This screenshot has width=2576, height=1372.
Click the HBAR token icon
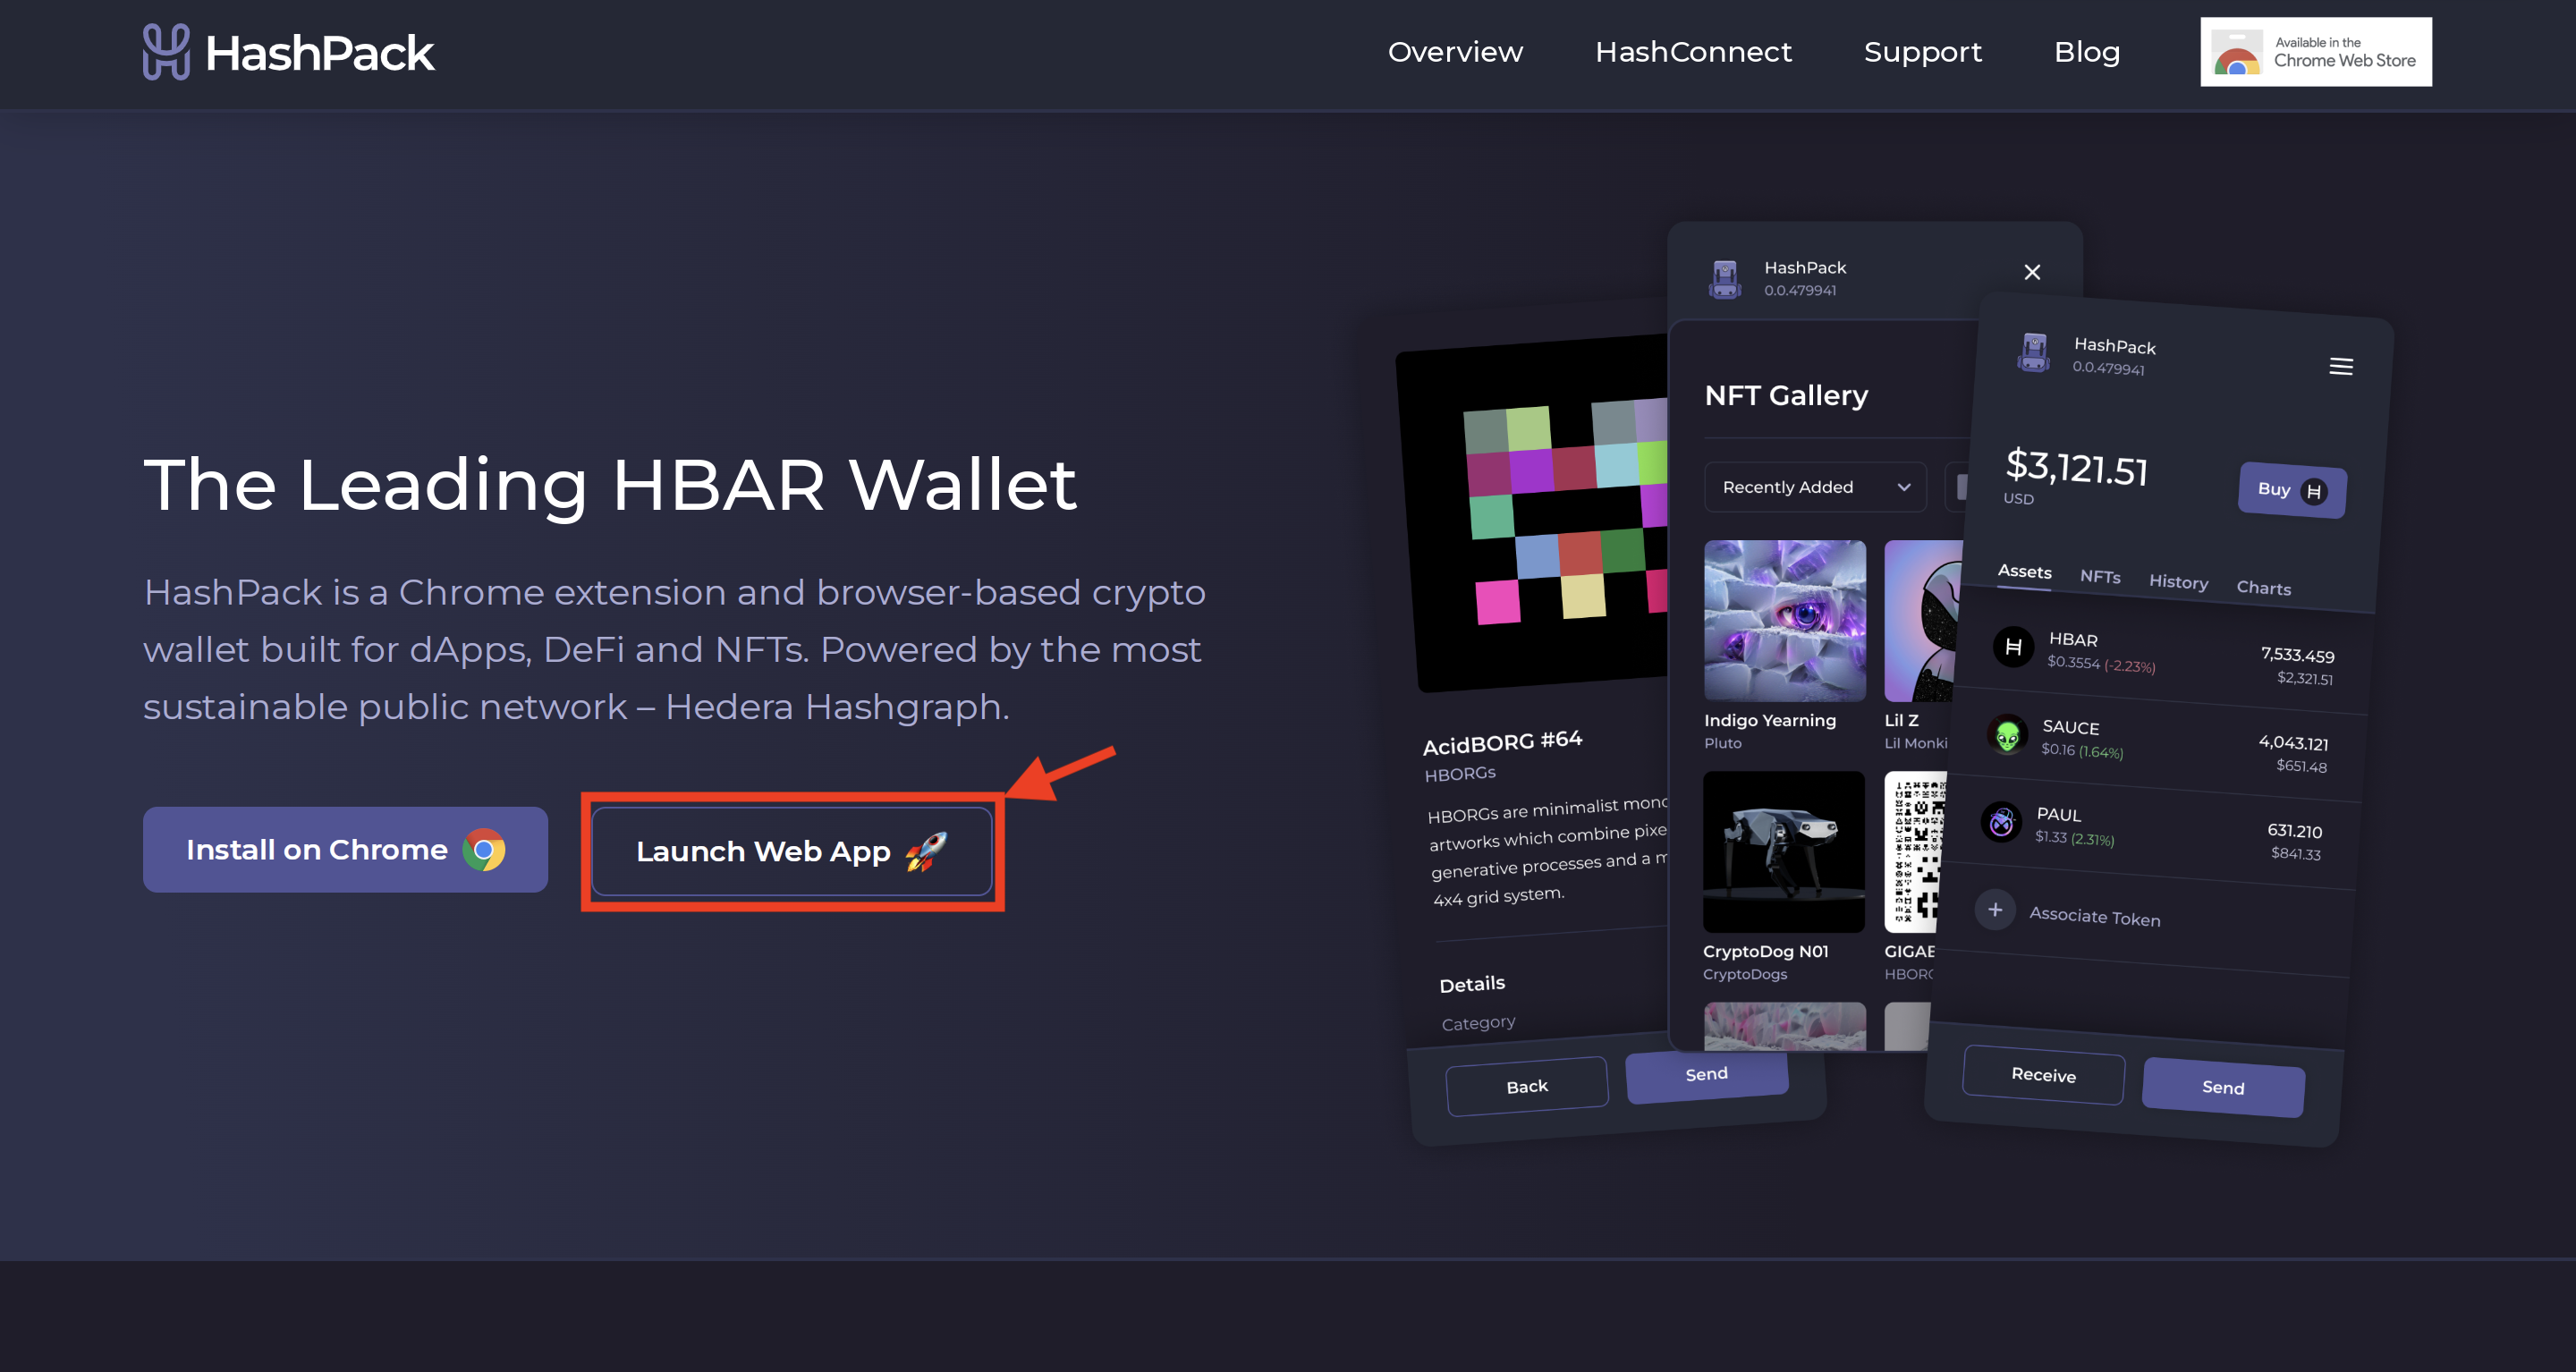2013,647
